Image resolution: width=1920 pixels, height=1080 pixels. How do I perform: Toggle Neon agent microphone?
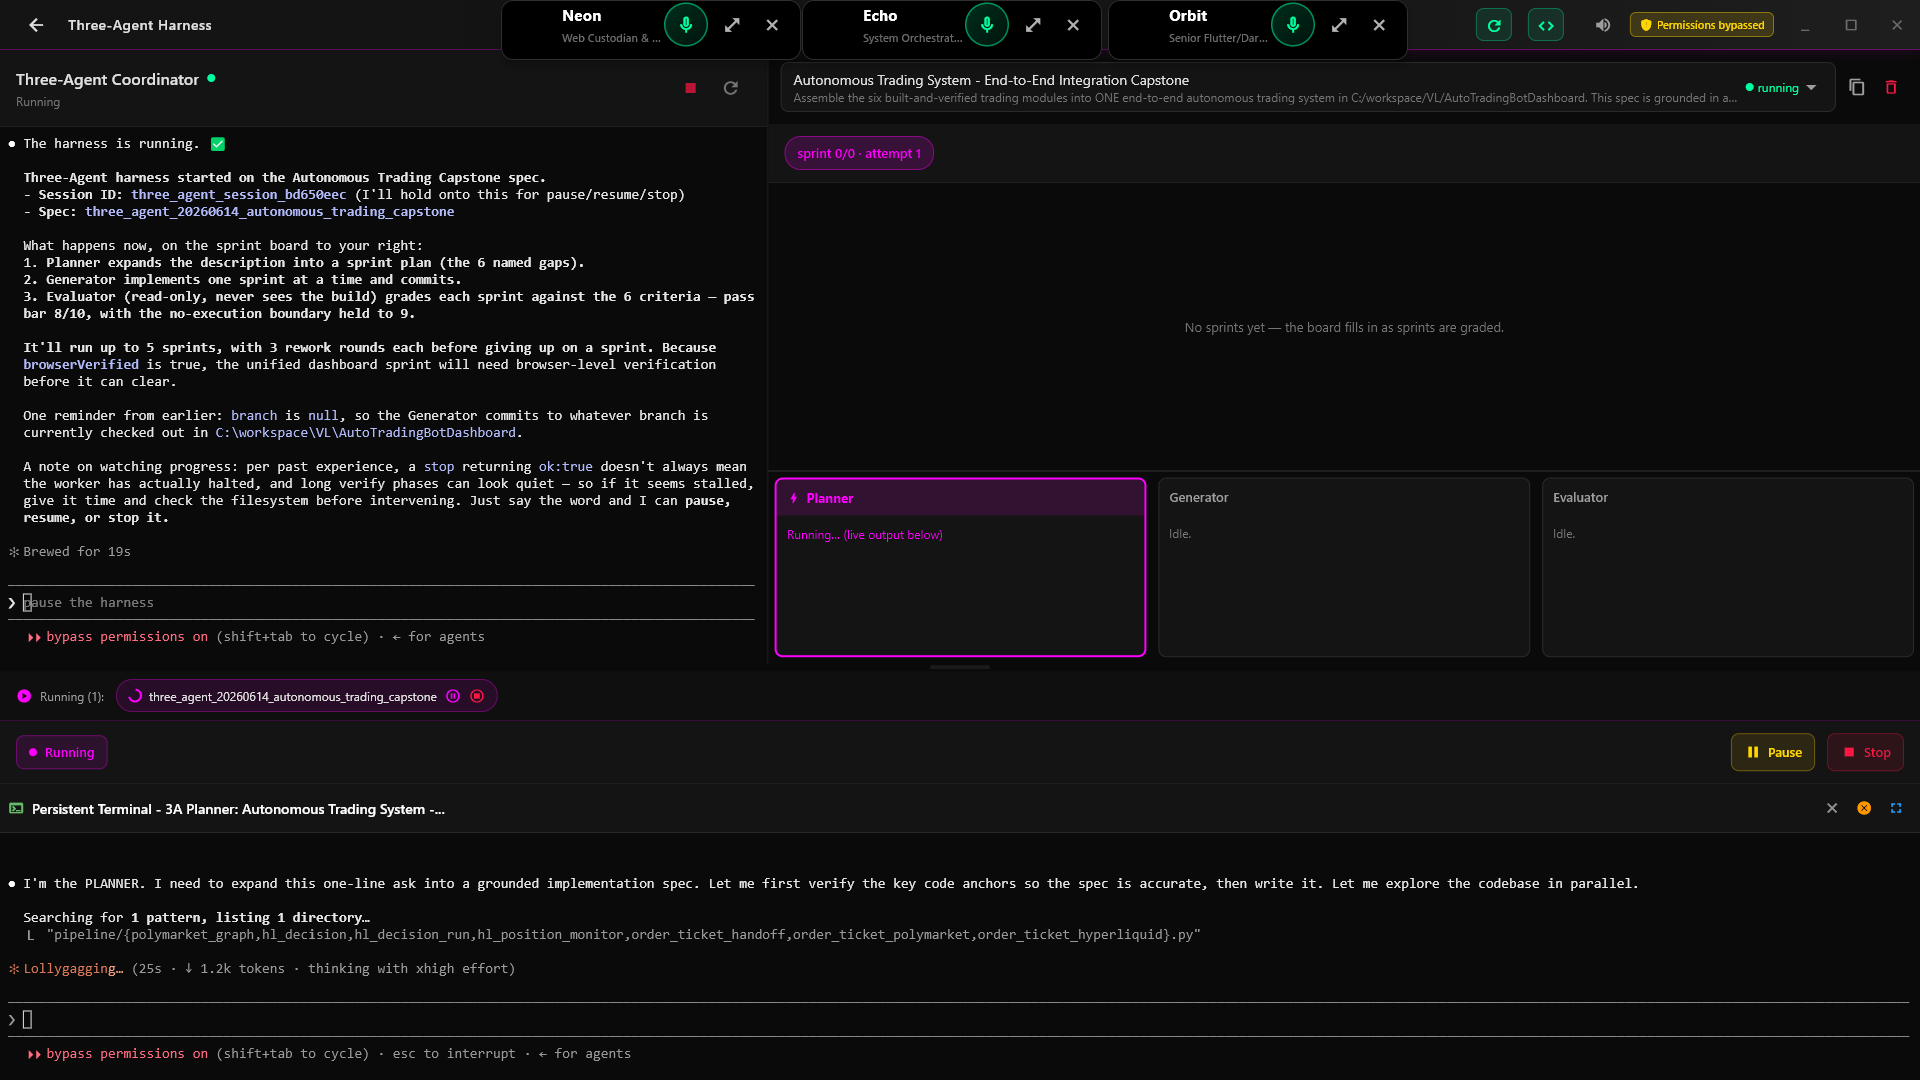[x=686, y=25]
